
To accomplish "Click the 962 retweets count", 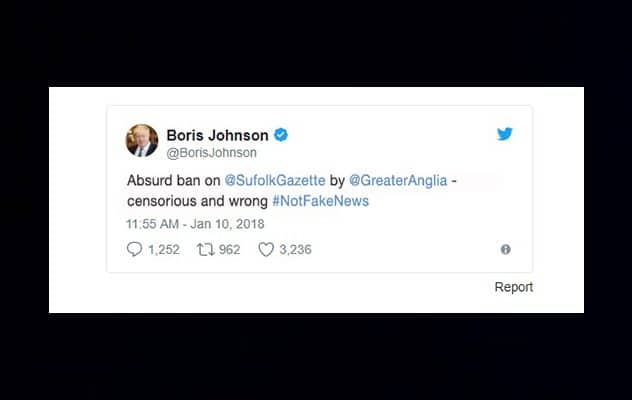I will tap(229, 250).
